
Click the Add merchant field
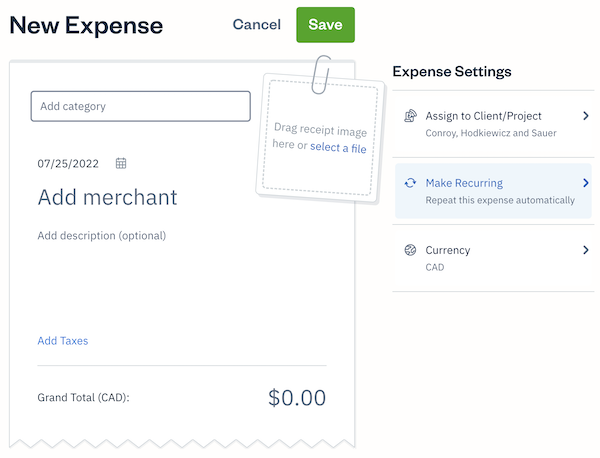tap(107, 197)
